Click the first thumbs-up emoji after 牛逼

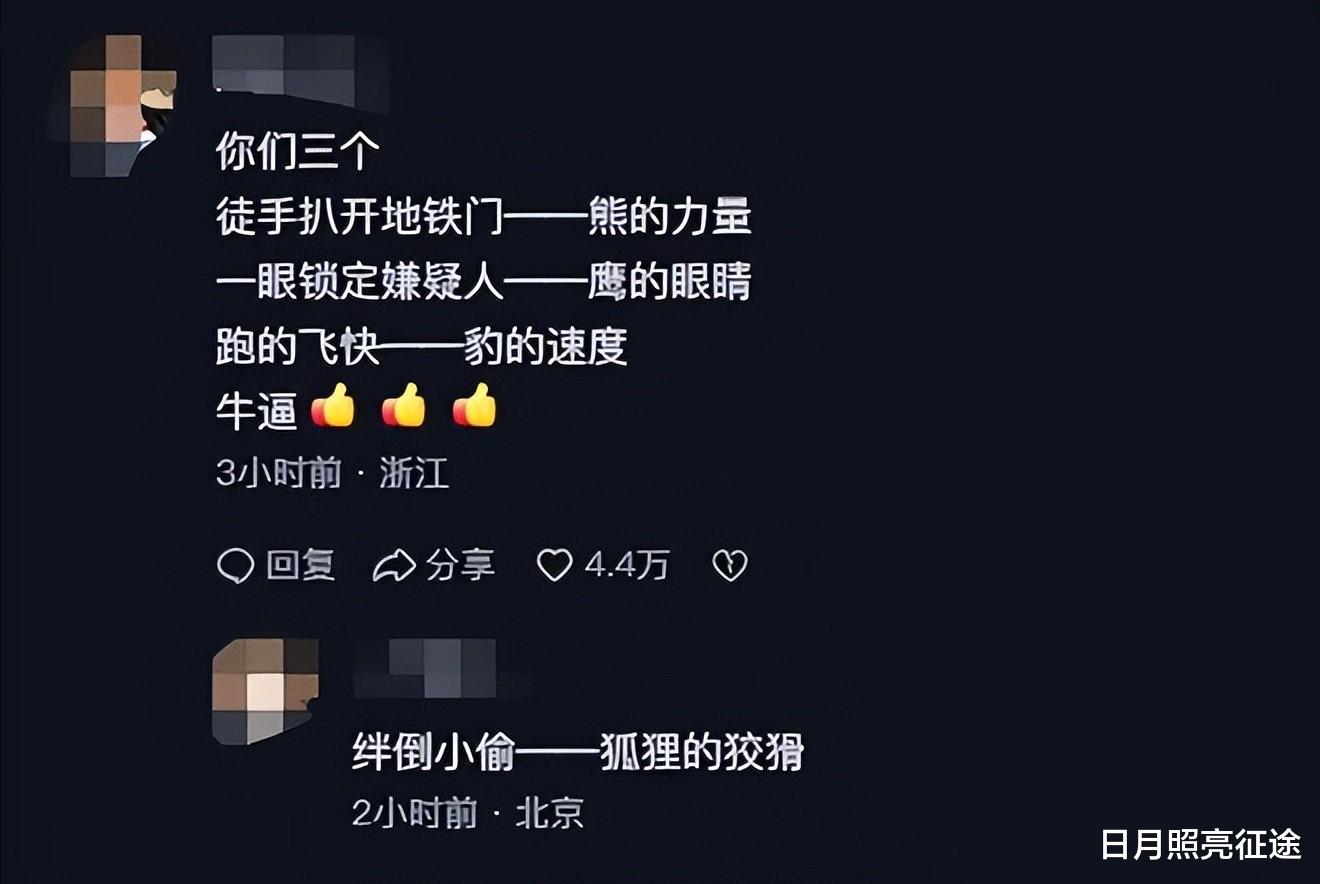click(x=333, y=406)
